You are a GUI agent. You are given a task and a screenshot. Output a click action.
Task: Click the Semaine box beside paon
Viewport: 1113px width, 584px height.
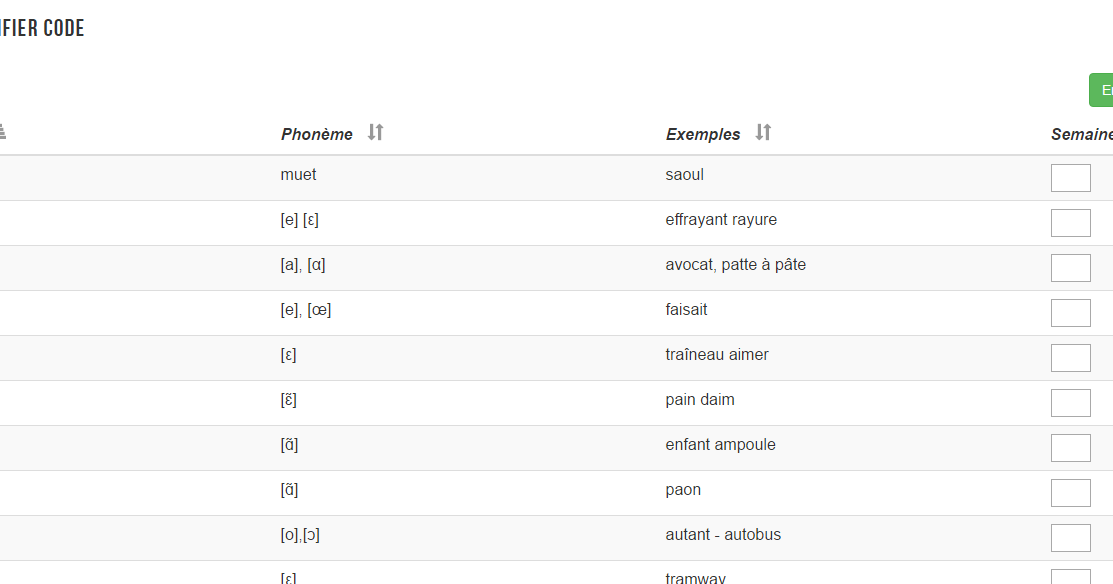click(1070, 493)
